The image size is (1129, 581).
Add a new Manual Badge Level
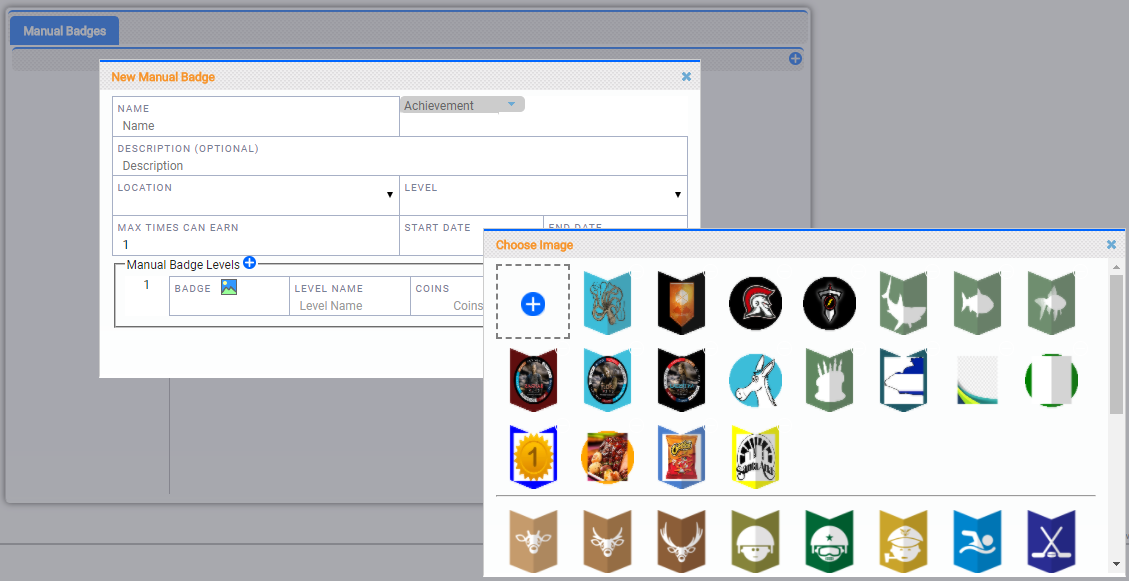pyautogui.click(x=250, y=263)
